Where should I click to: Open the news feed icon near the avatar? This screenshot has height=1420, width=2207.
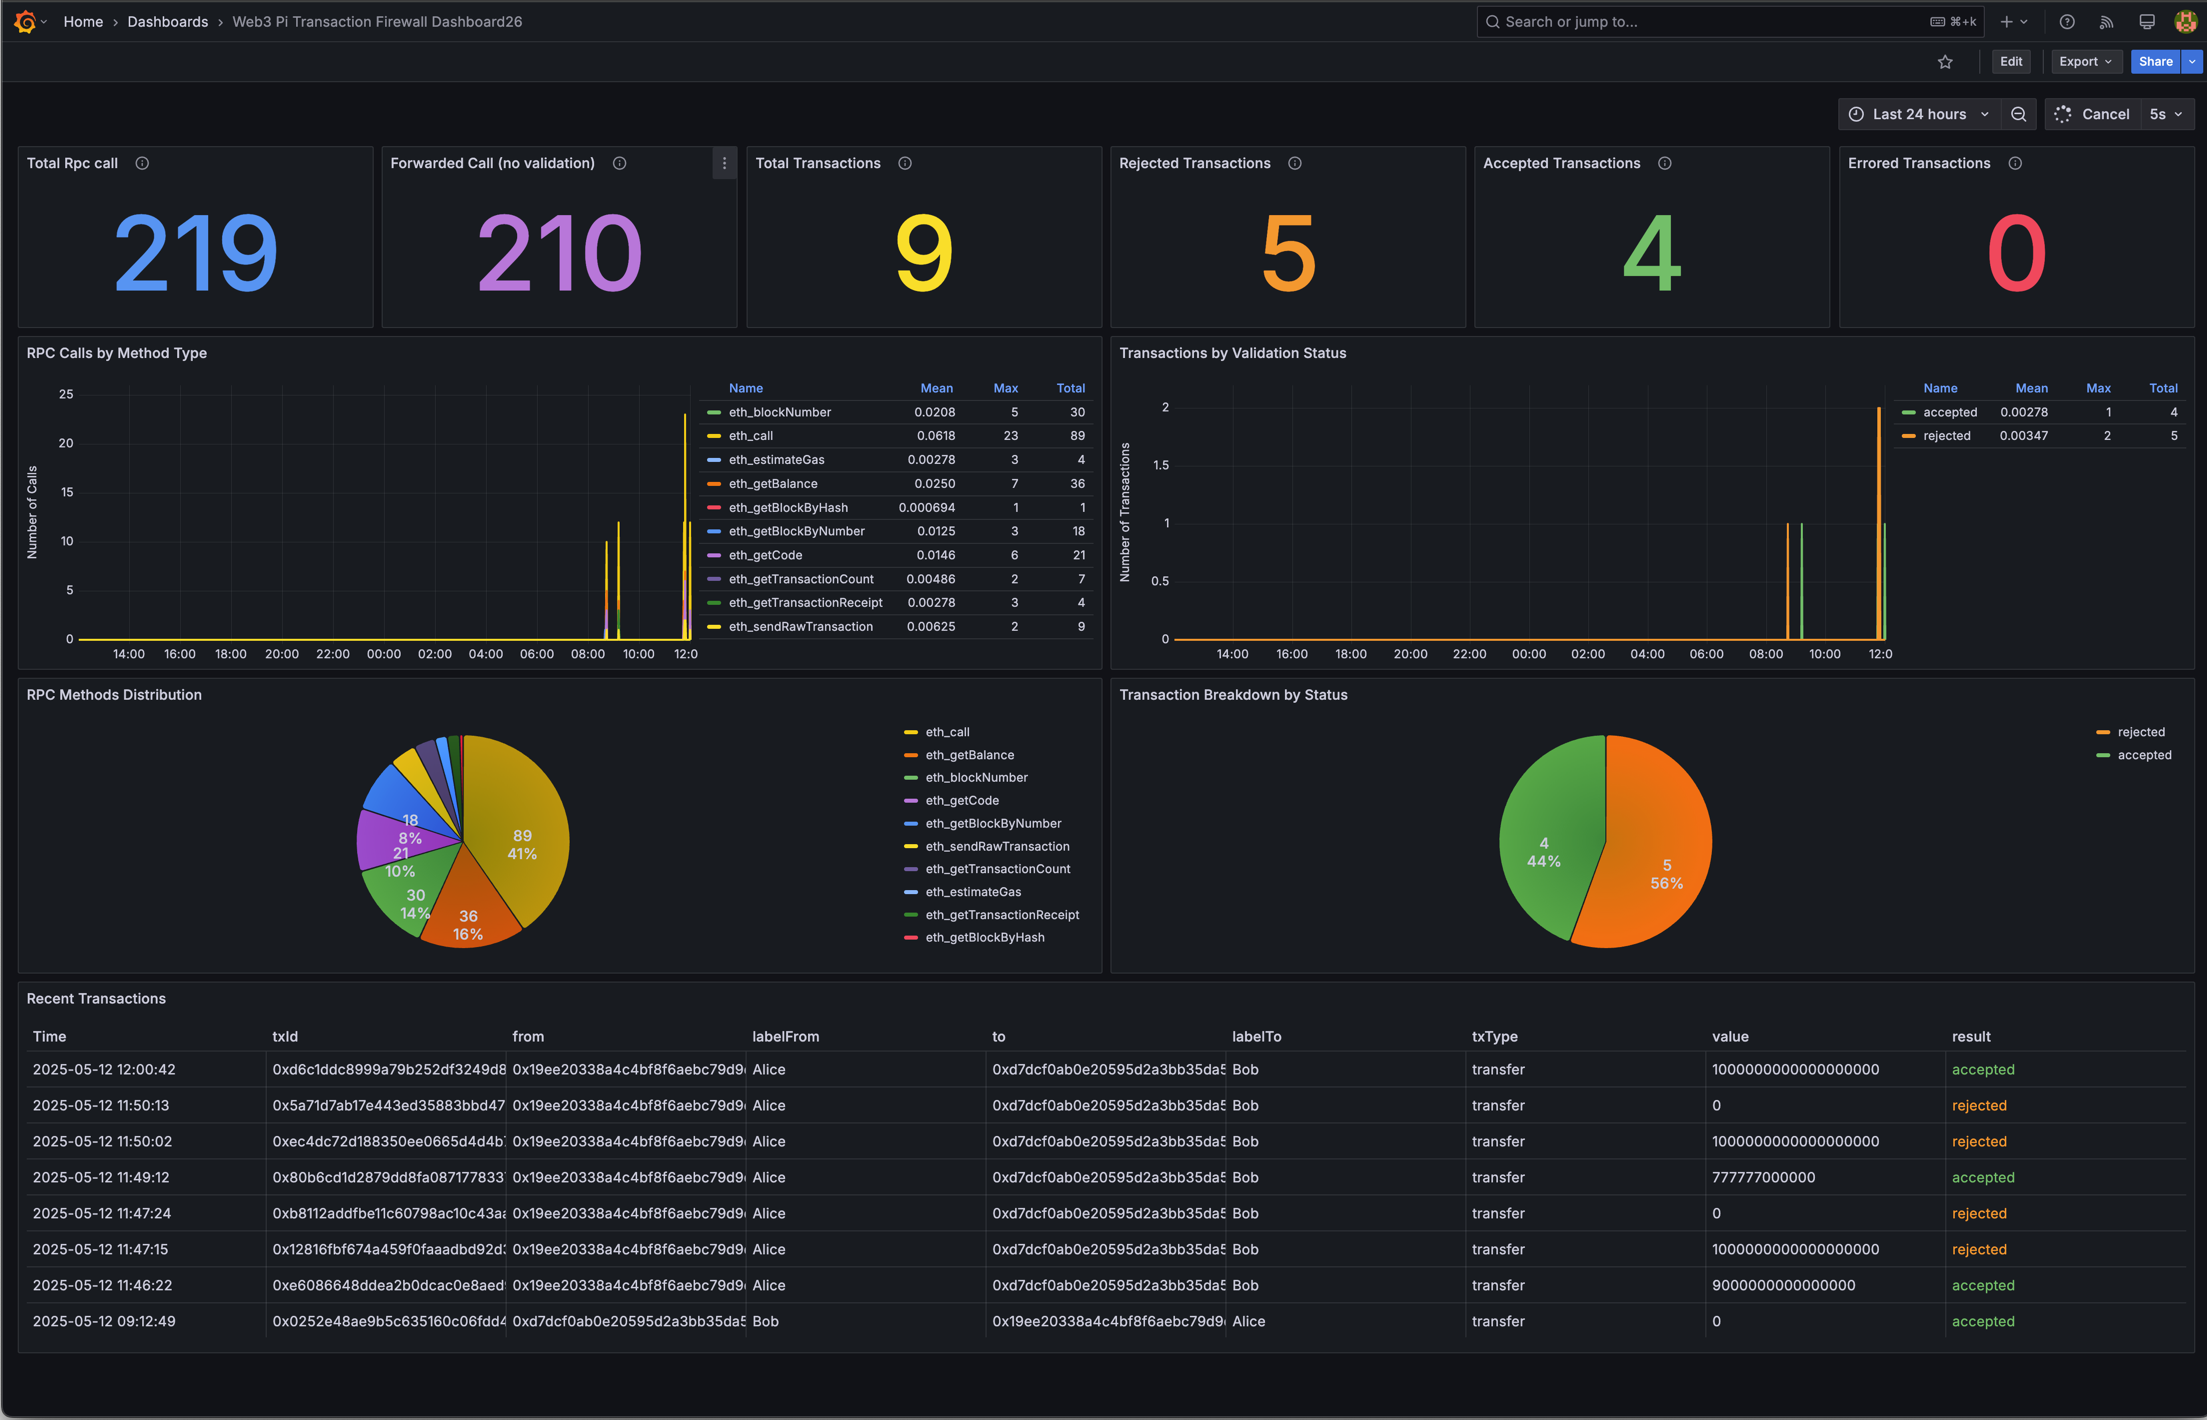click(2106, 21)
